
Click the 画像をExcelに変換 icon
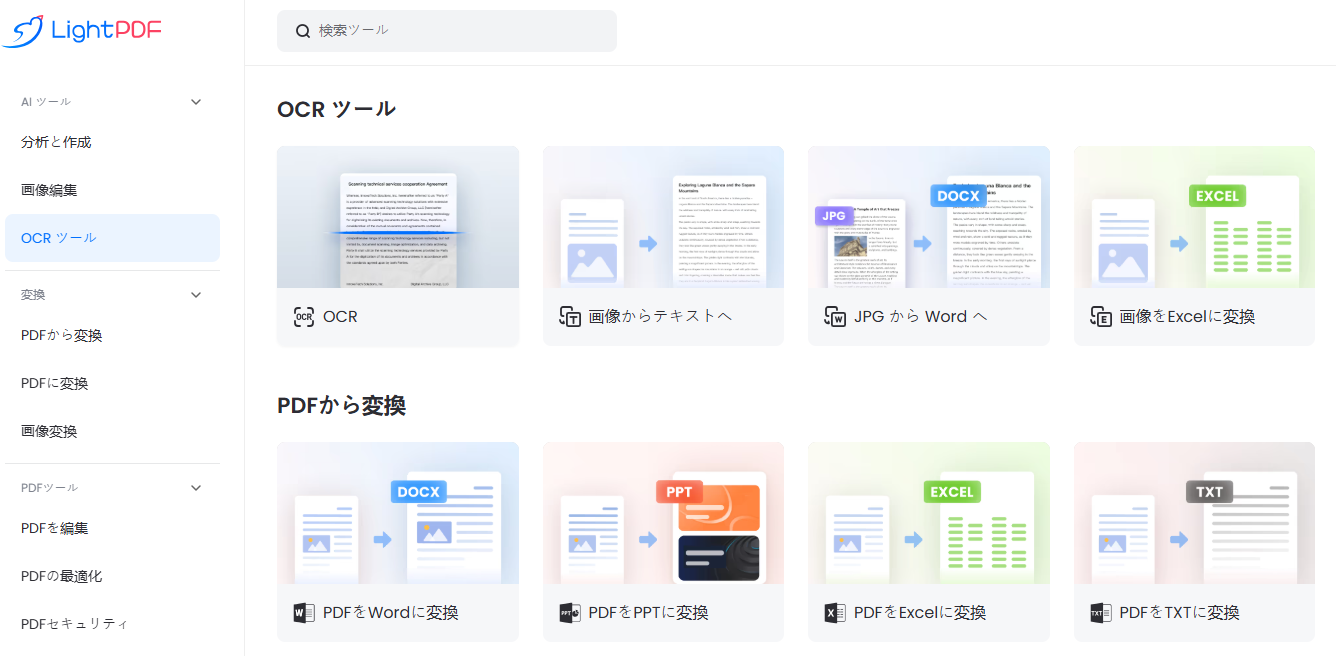1101,317
